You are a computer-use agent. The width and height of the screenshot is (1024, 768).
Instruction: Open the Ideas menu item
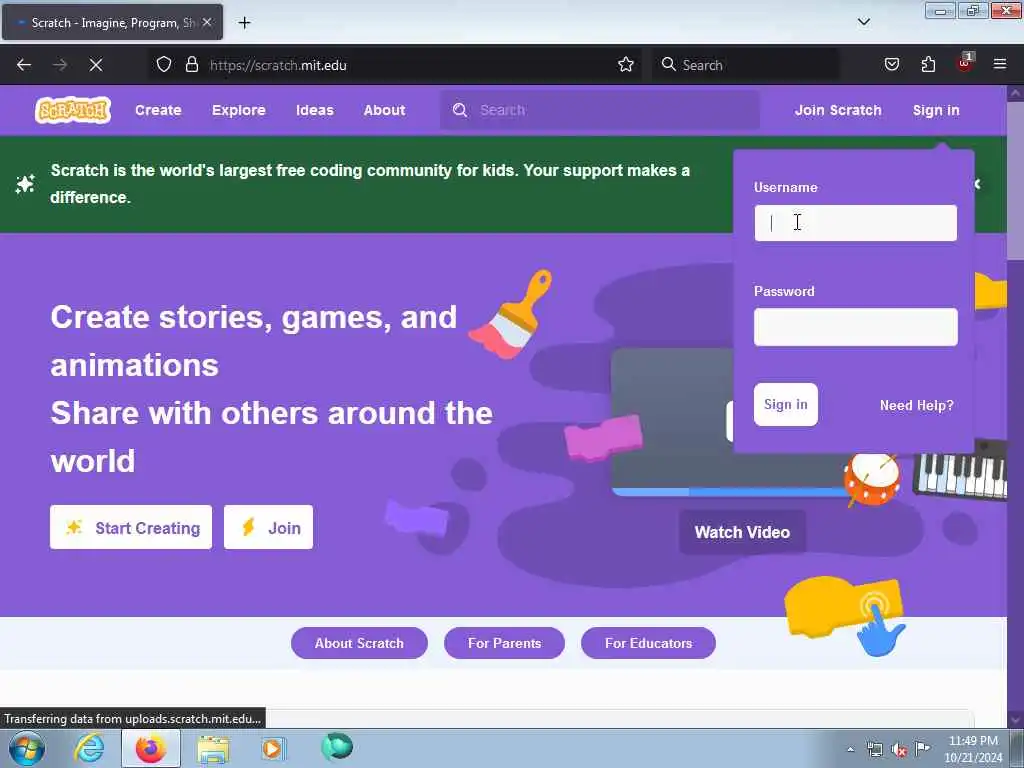pos(315,110)
